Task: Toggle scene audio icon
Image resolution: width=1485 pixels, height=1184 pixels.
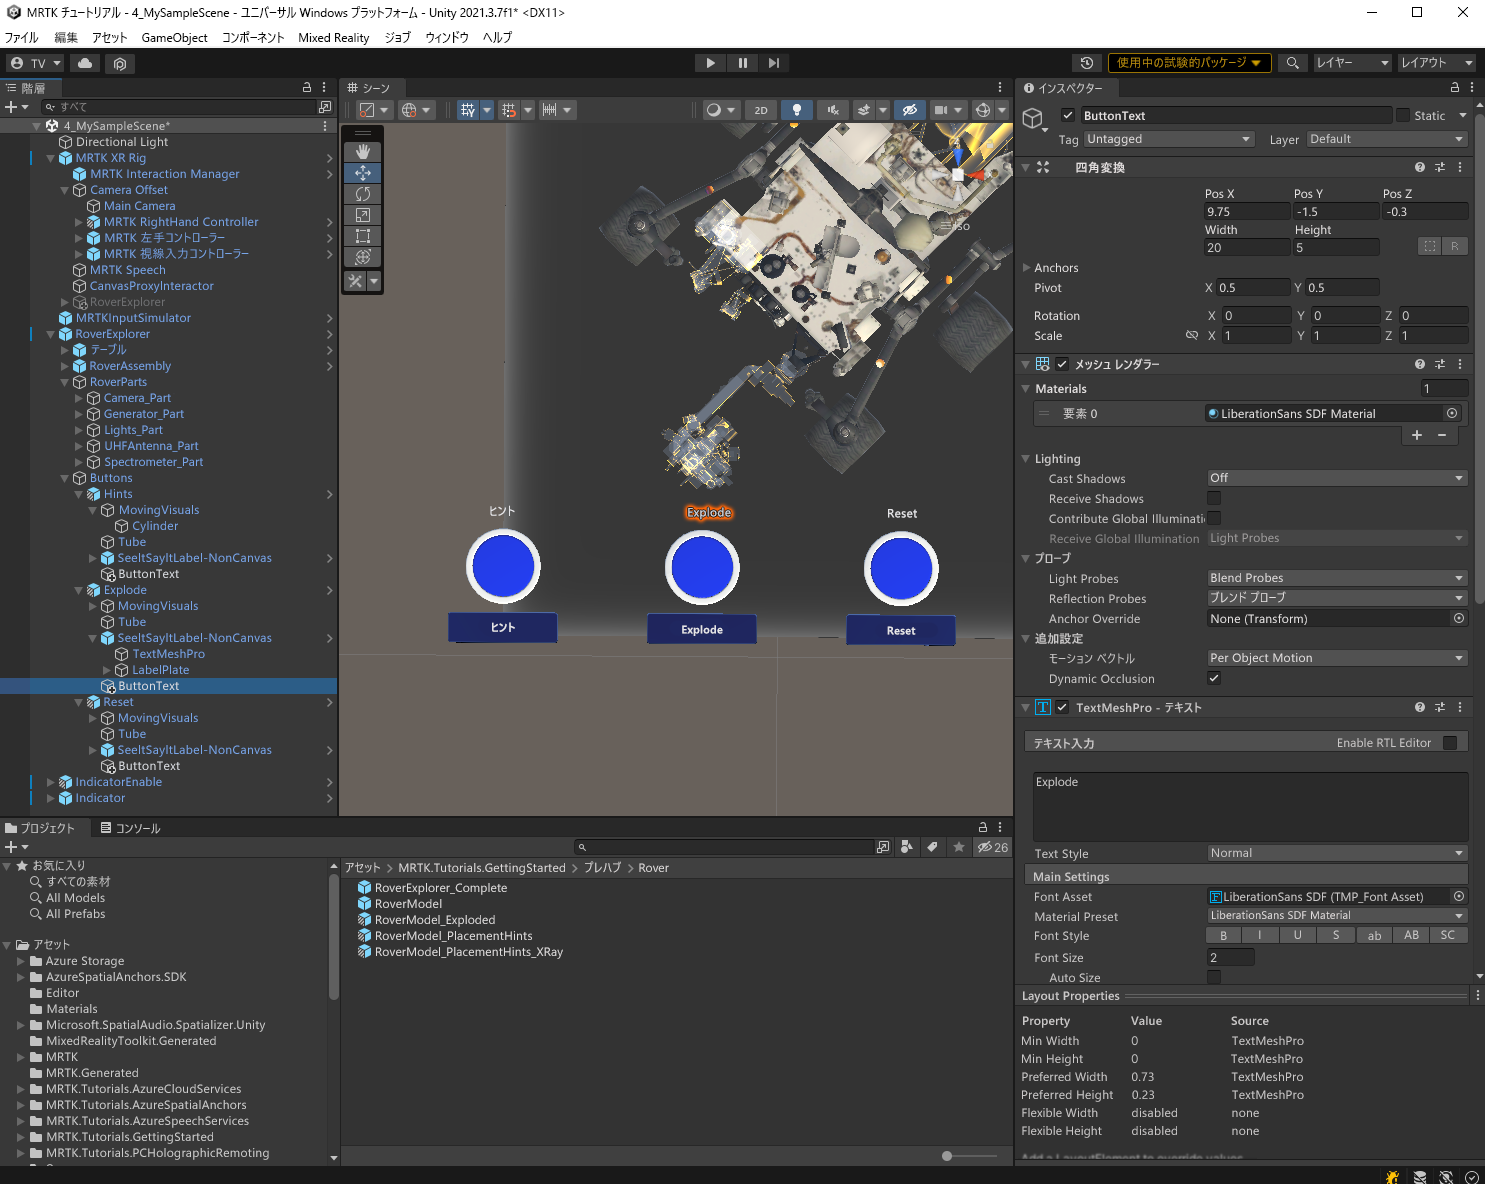Action: (x=832, y=110)
